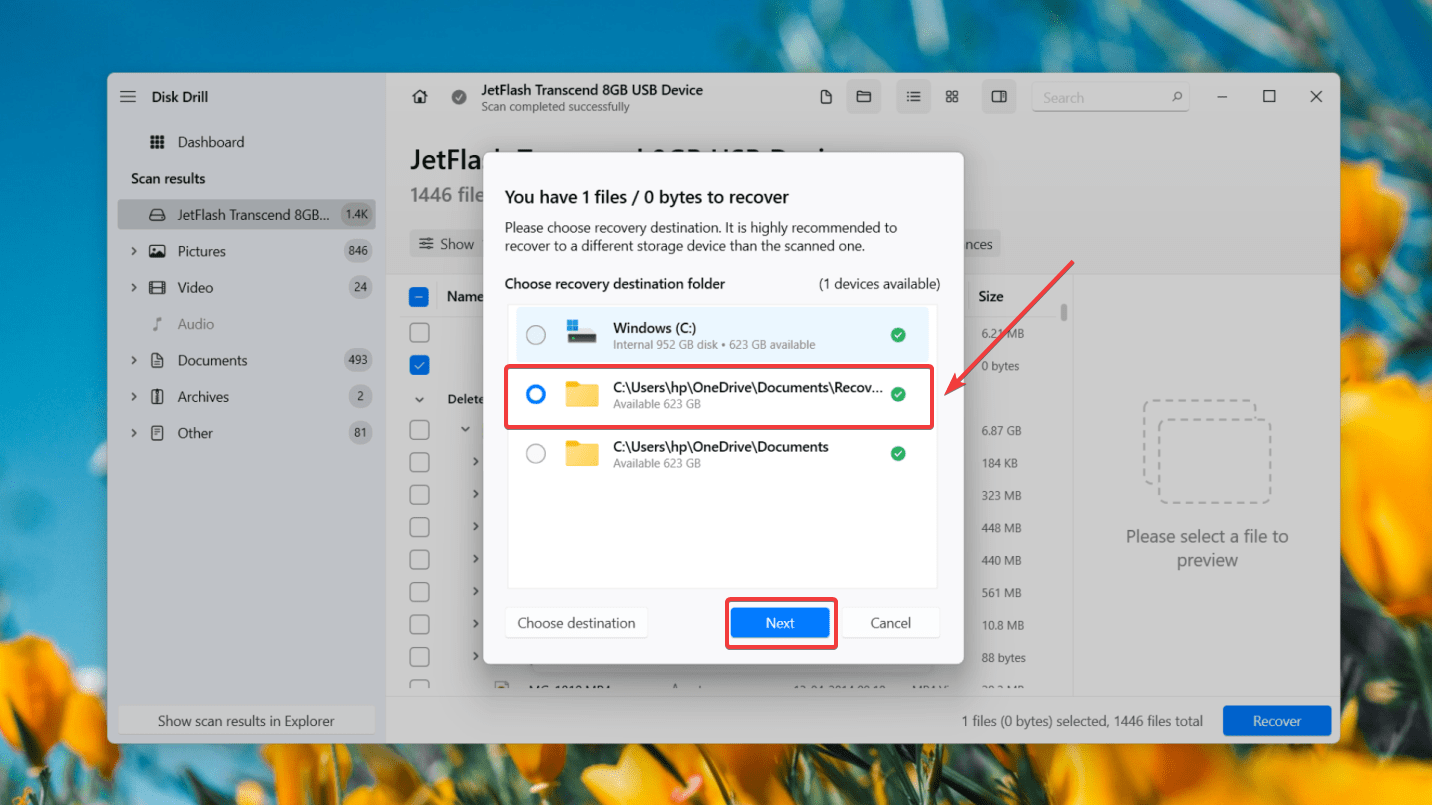Toggle the select-all checkbox in header
Image resolution: width=1432 pixels, height=805 pixels.
point(419,297)
